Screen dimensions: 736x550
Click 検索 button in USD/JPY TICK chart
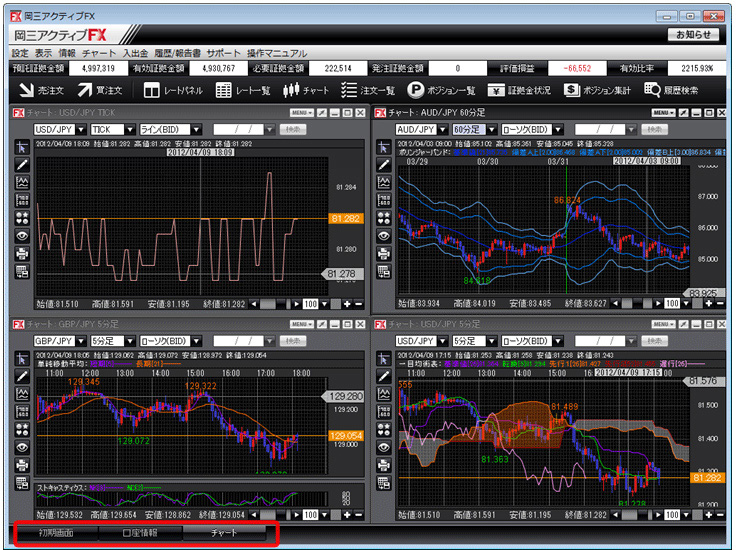click(x=293, y=130)
